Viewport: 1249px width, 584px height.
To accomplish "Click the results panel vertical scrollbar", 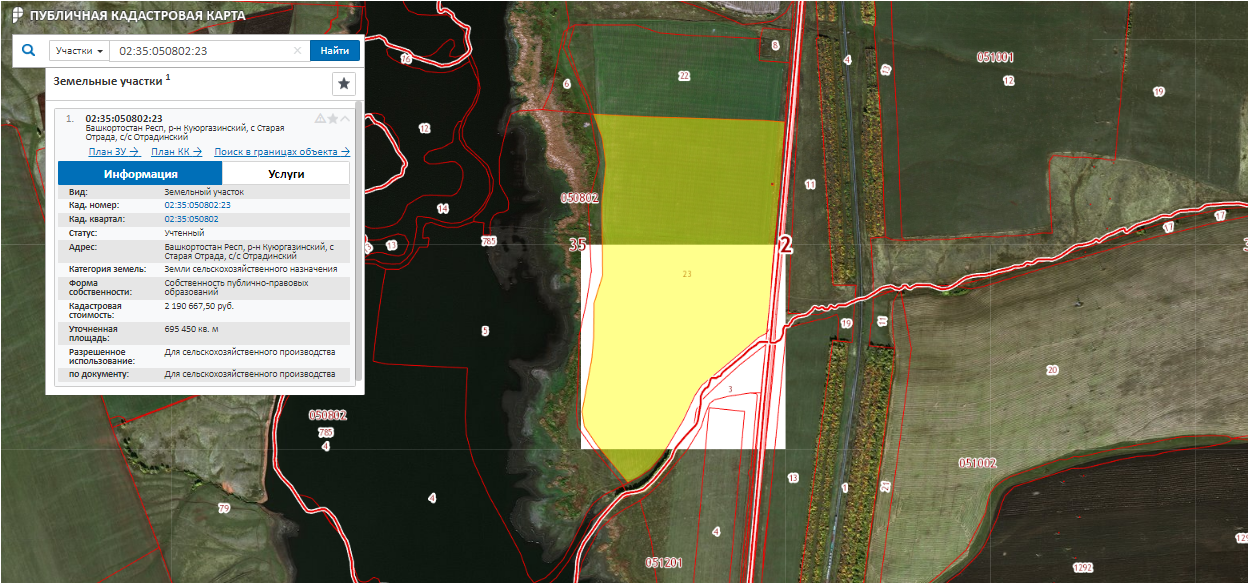I will (358, 250).
